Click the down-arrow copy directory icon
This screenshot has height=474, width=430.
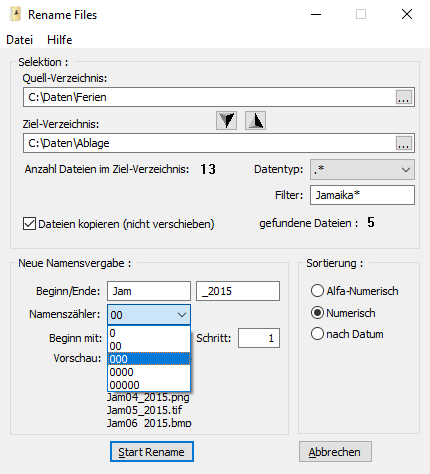[x=226, y=120]
